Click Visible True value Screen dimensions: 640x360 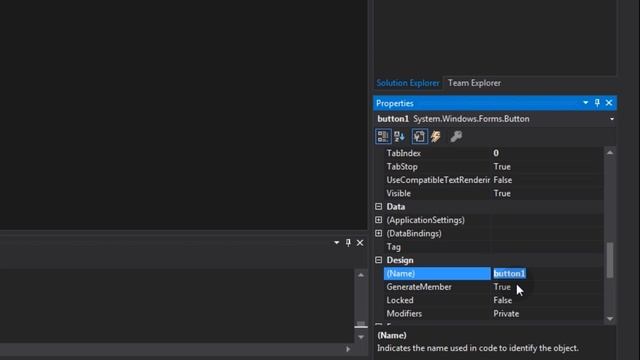(x=502, y=193)
